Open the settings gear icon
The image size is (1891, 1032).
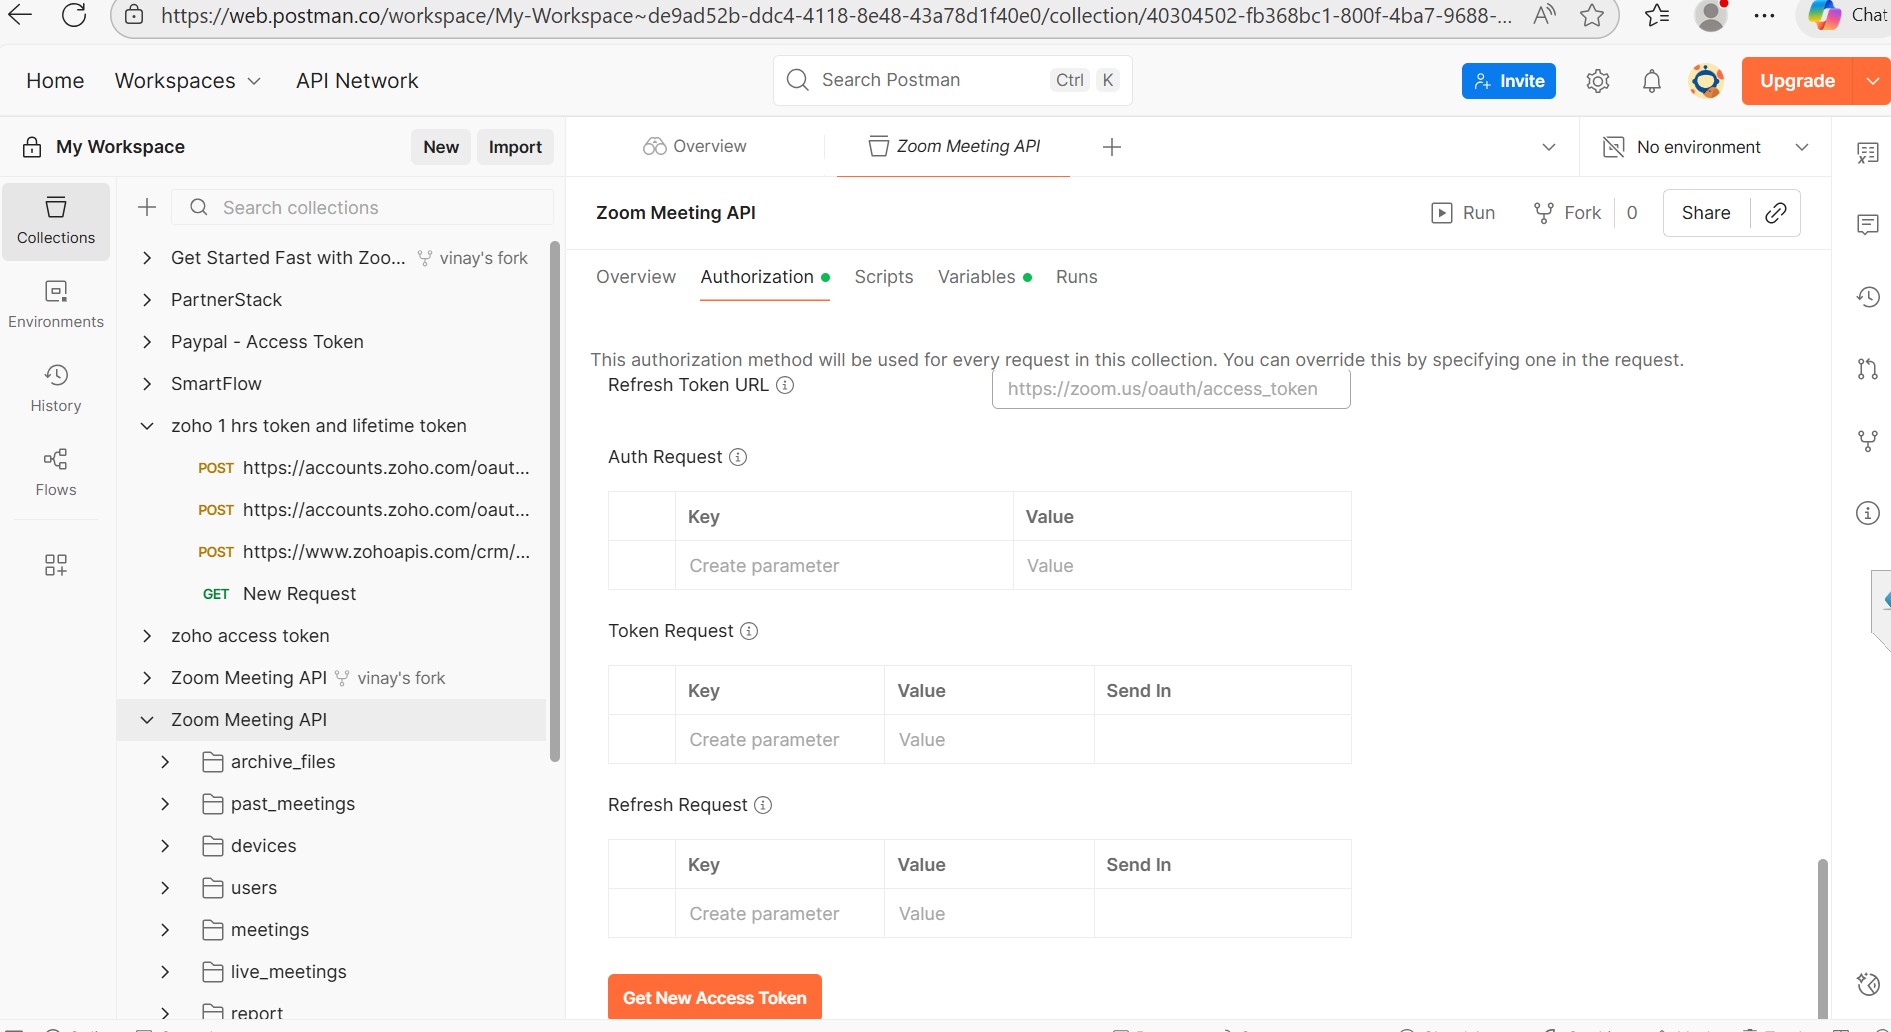[x=1598, y=81]
